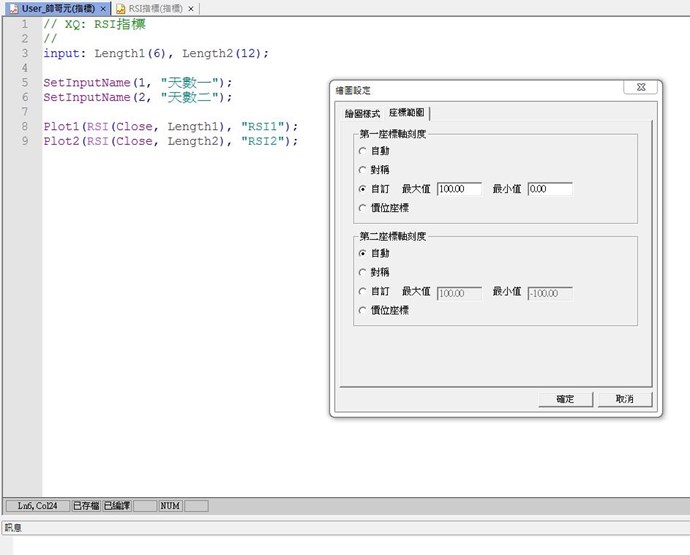The image size is (690, 555).
Task: Select the 座標範圍 tab in dialog
Action: pyautogui.click(x=407, y=112)
